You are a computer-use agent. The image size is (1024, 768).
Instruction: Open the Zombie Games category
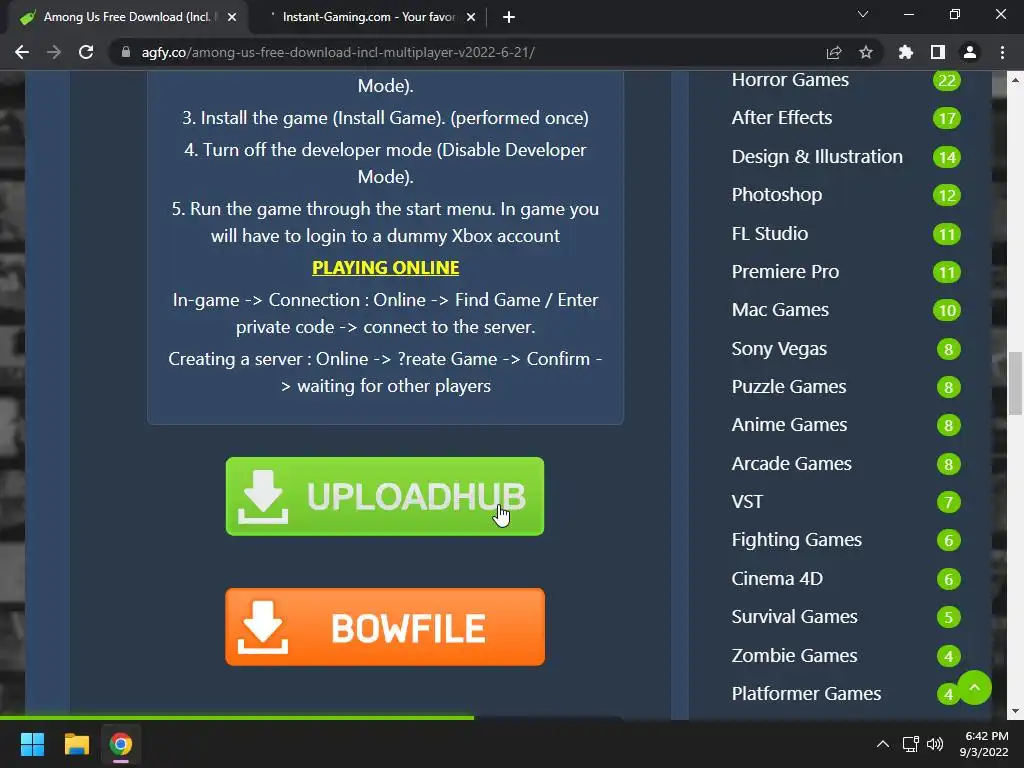click(x=794, y=656)
